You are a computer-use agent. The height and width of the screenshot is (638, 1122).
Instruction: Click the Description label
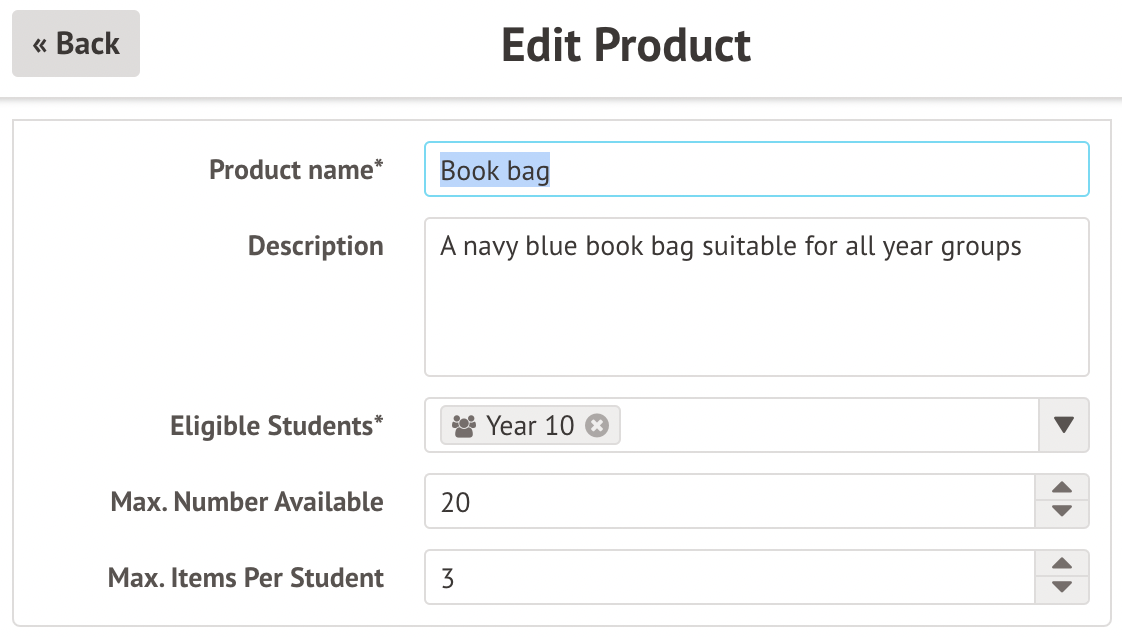click(x=315, y=246)
